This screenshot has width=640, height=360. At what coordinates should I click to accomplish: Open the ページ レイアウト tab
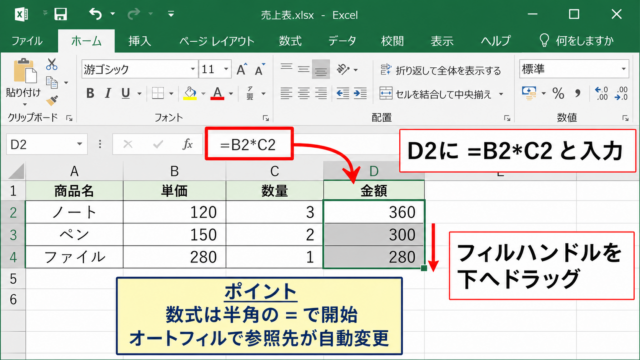(x=217, y=41)
